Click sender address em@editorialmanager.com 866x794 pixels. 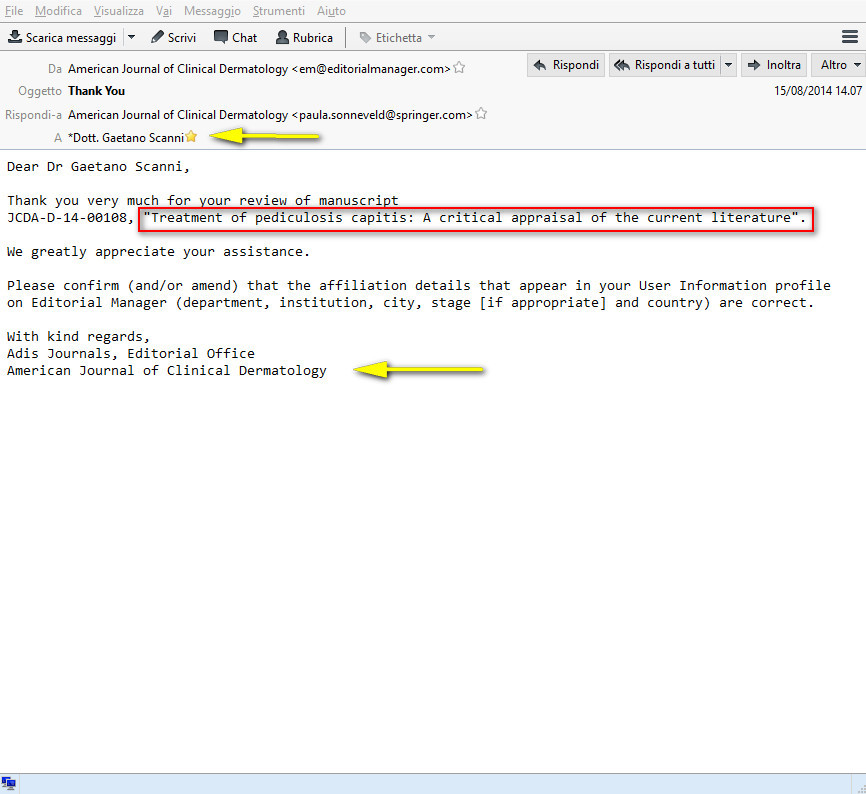[x=260, y=69]
